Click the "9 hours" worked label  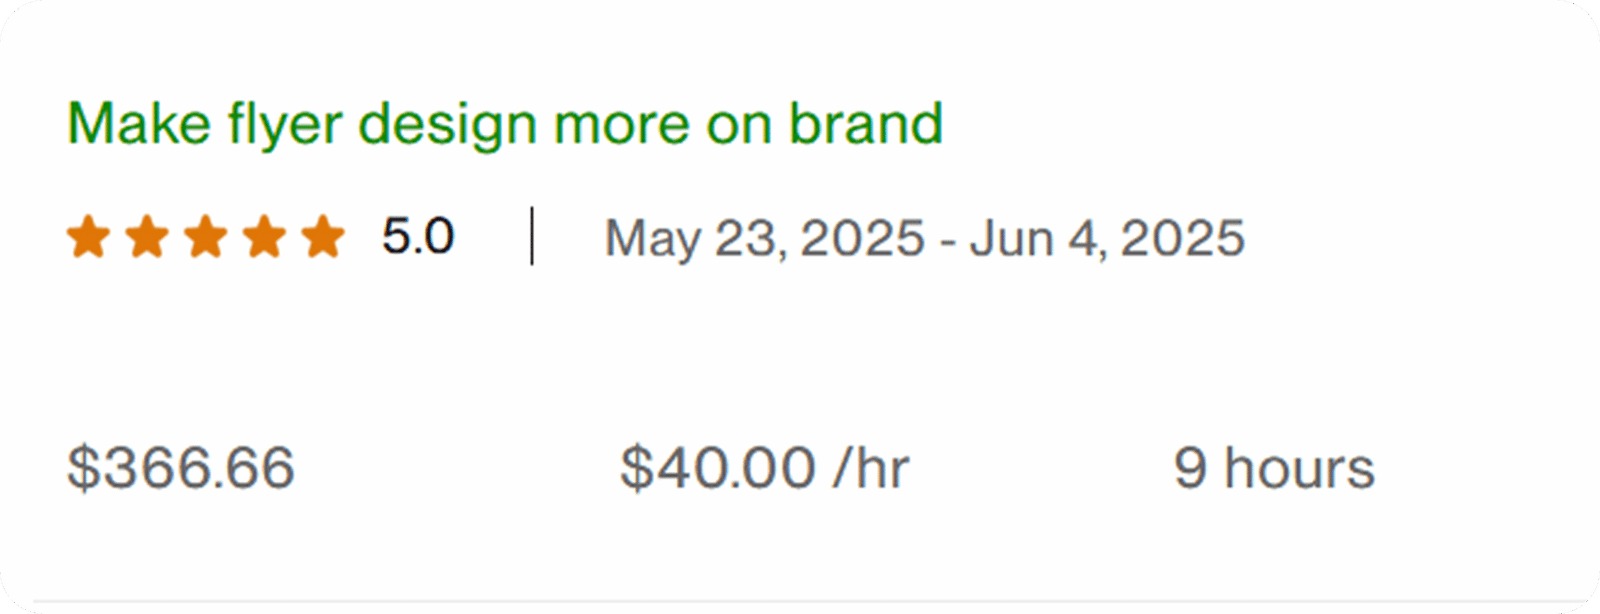(x=1274, y=468)
